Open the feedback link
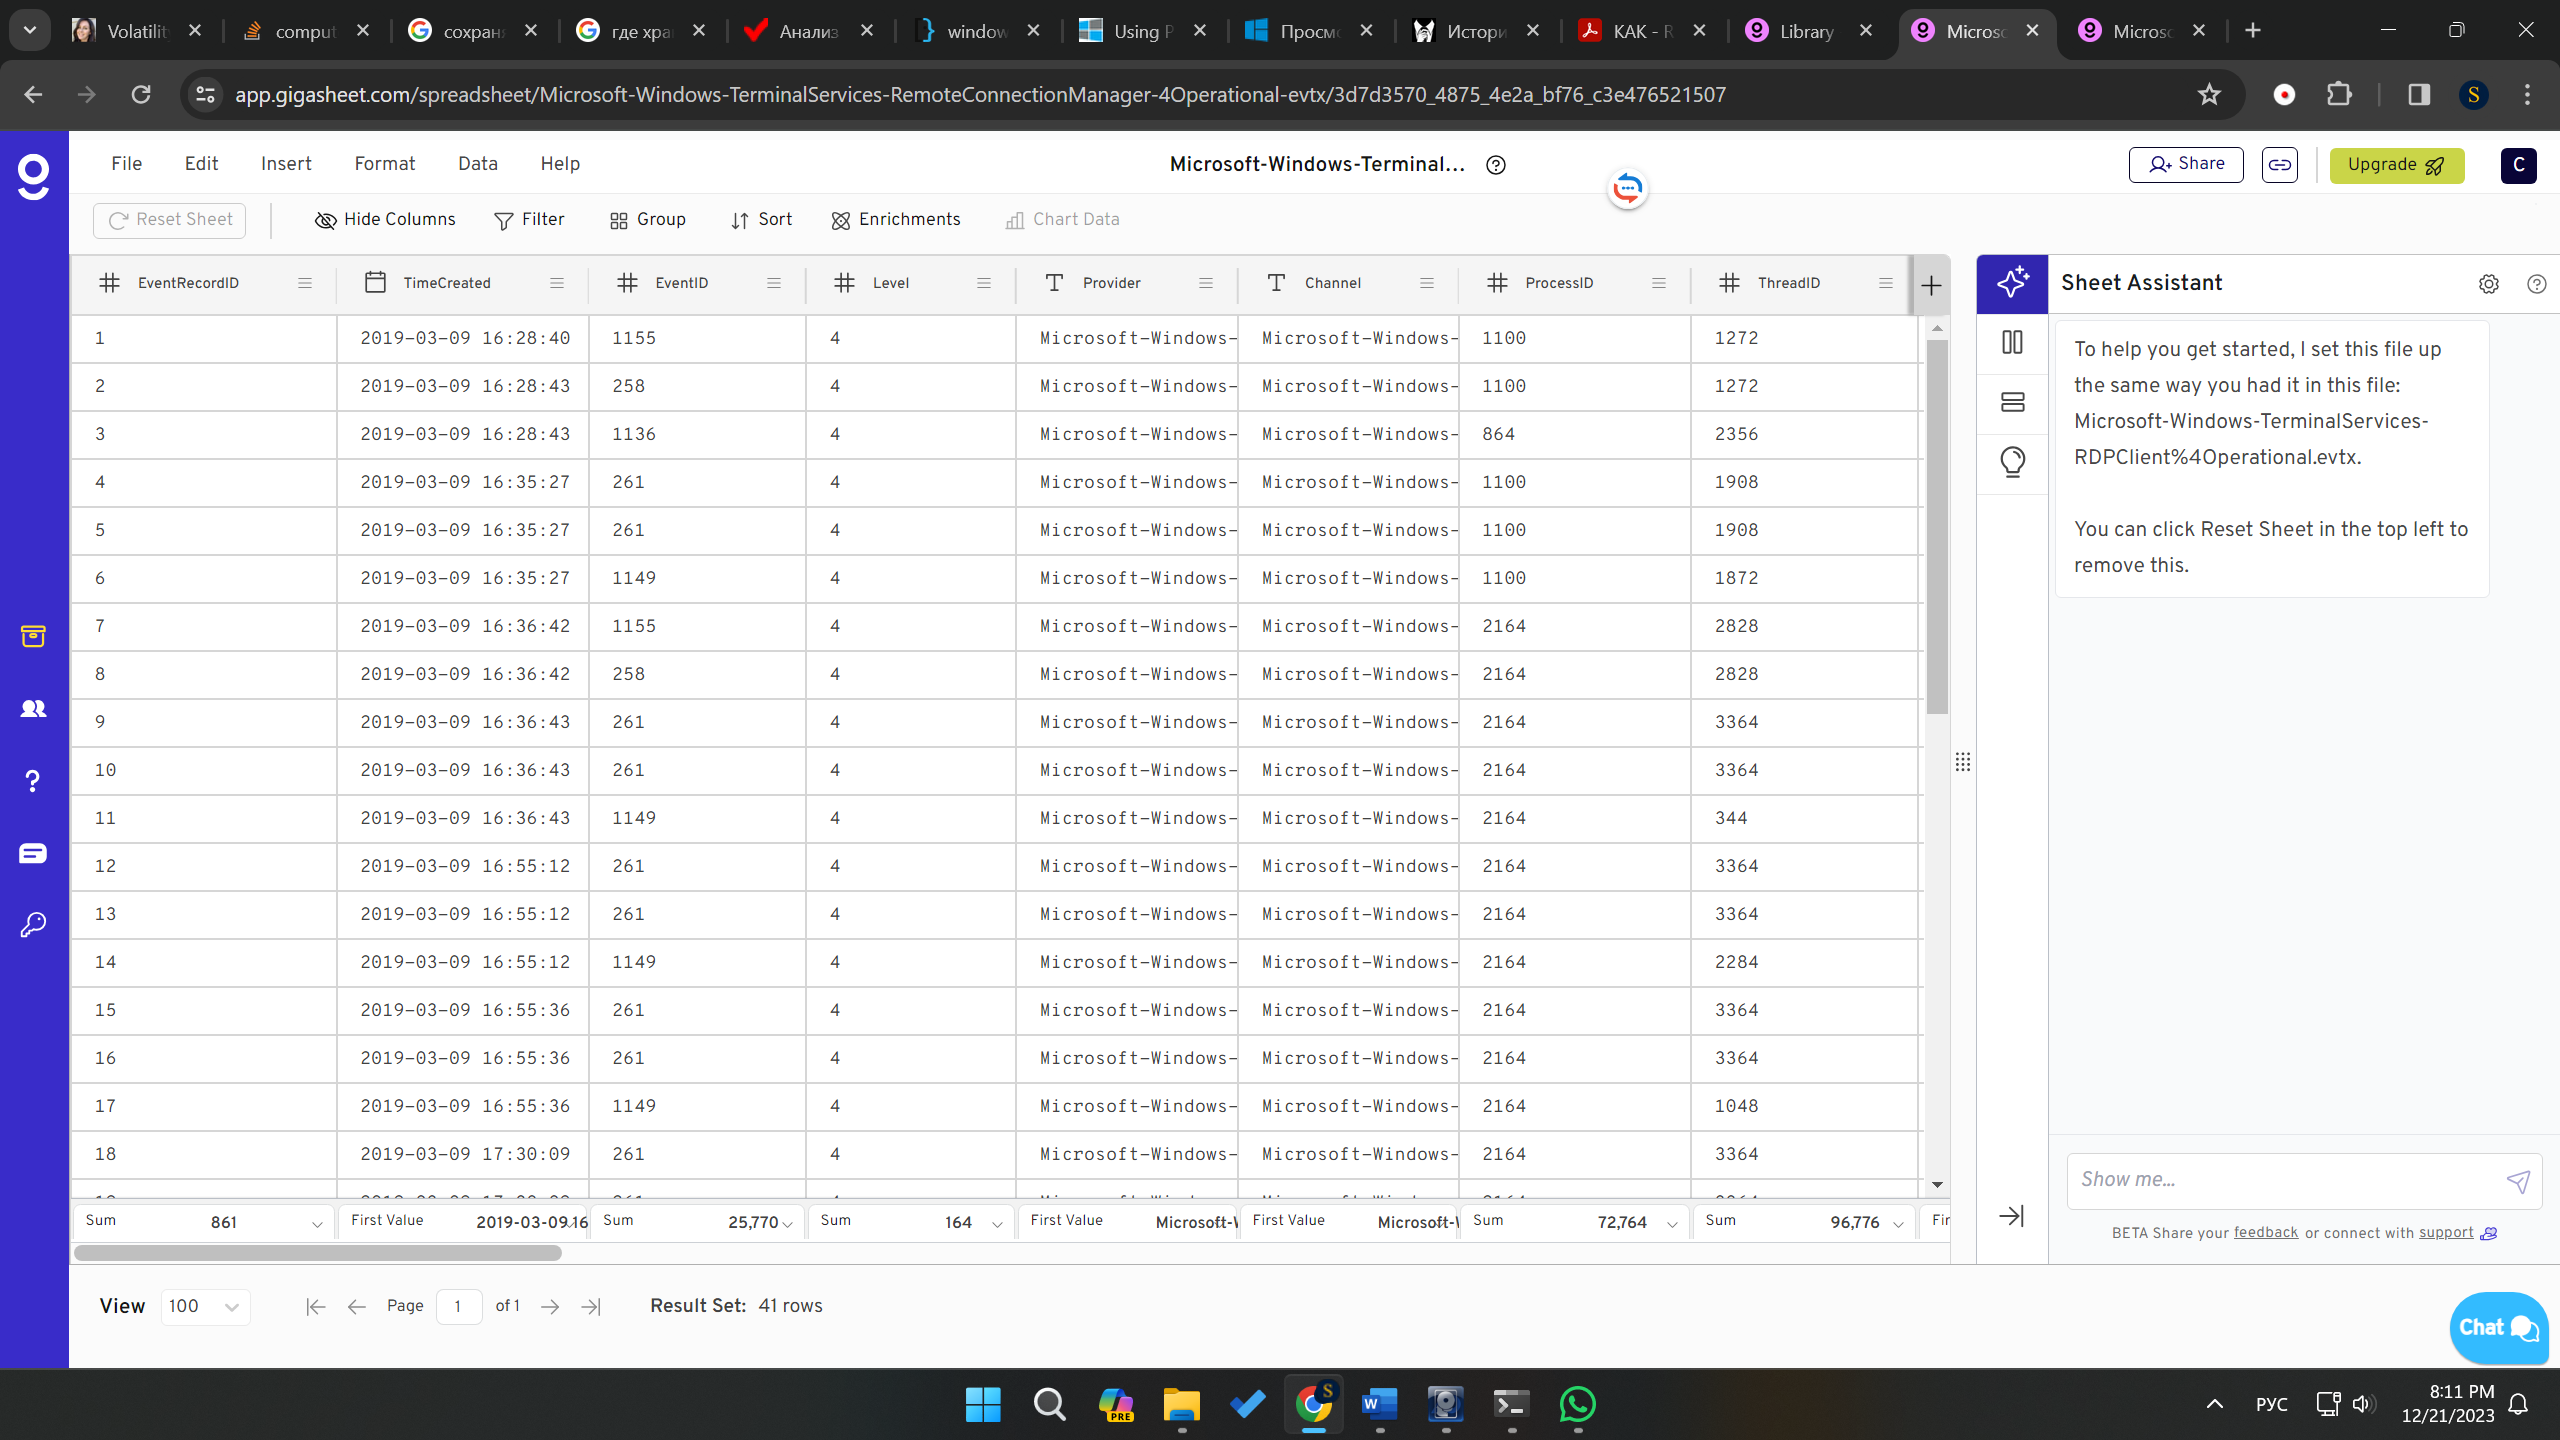The width and height of the screenshot is (2560, 1440). click(2266, 1233)
